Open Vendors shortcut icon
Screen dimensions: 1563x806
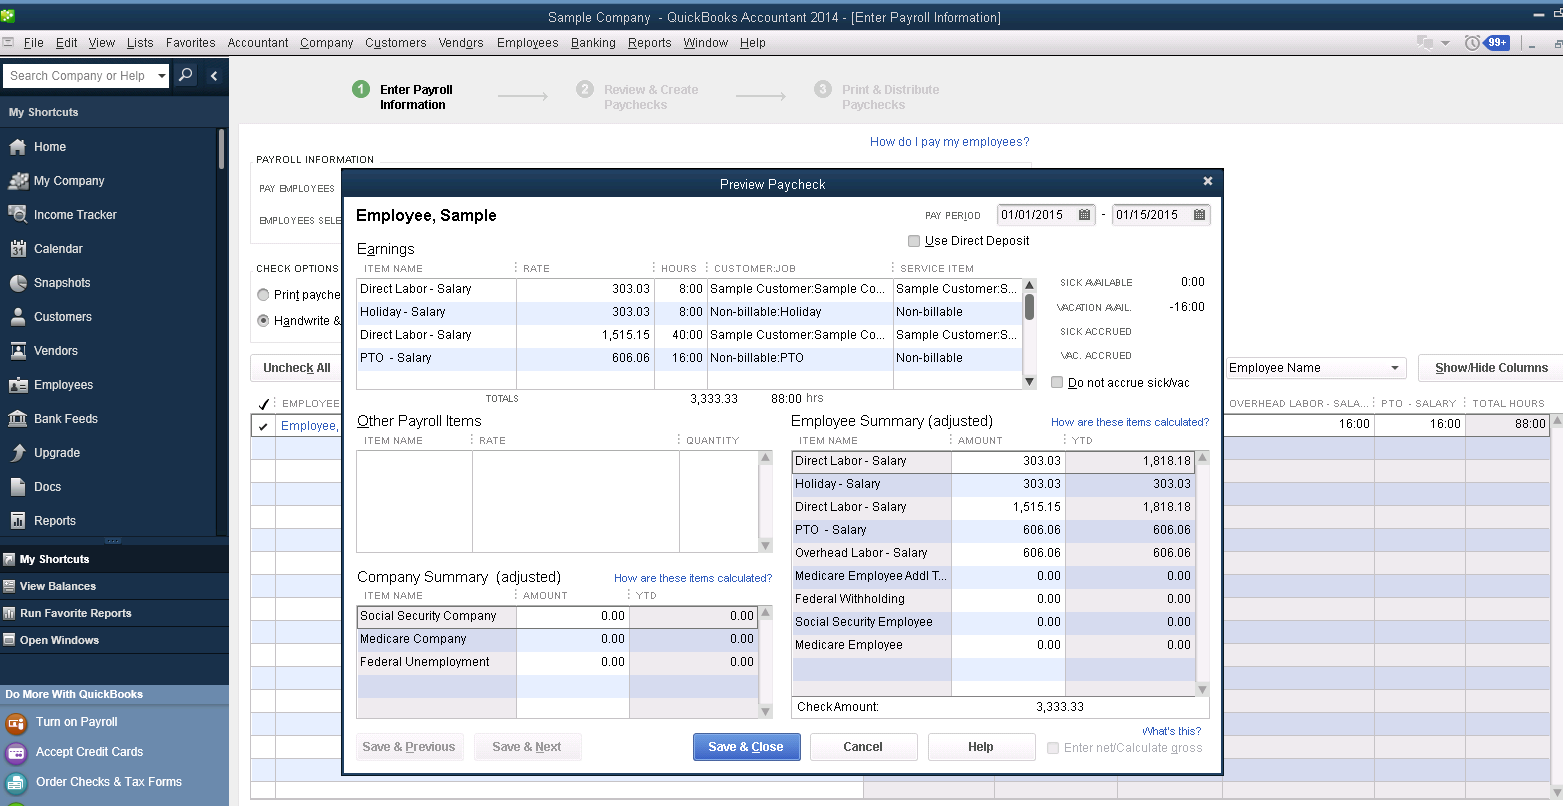(18, 351)
